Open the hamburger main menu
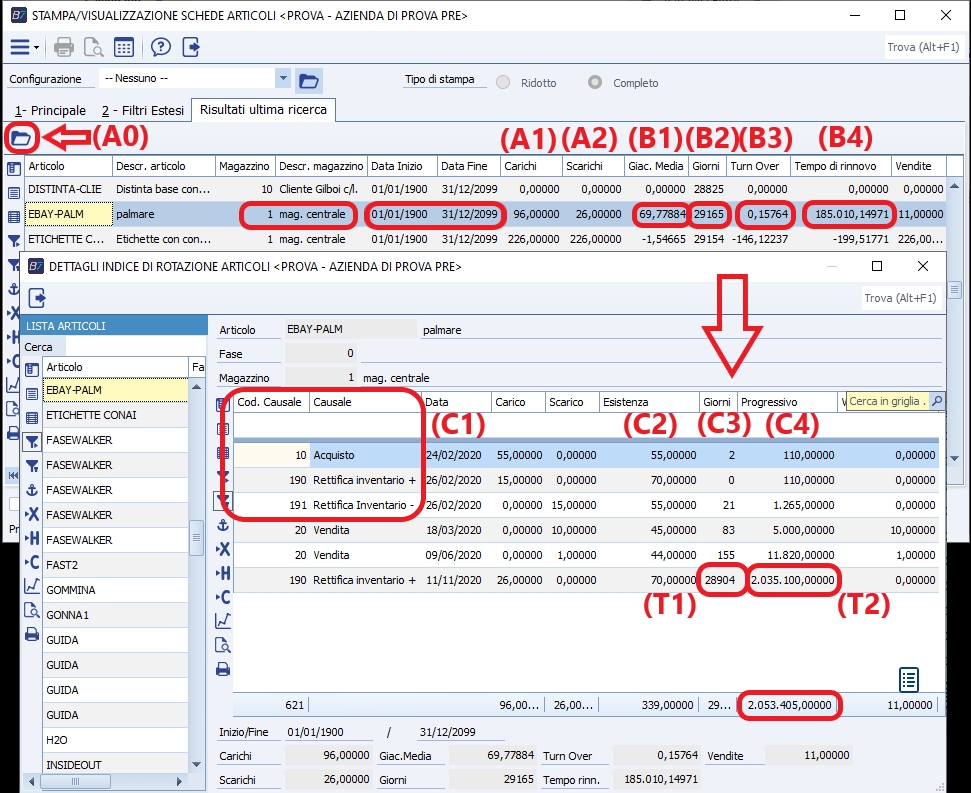Viewport: 971px width, 793px height. click(20, 47)
